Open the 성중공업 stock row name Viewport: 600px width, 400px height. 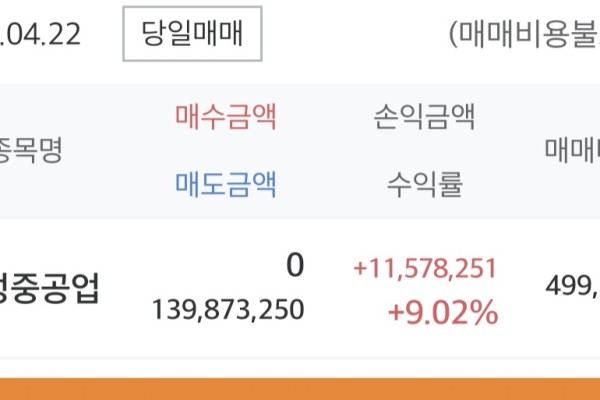click(50, 289)
